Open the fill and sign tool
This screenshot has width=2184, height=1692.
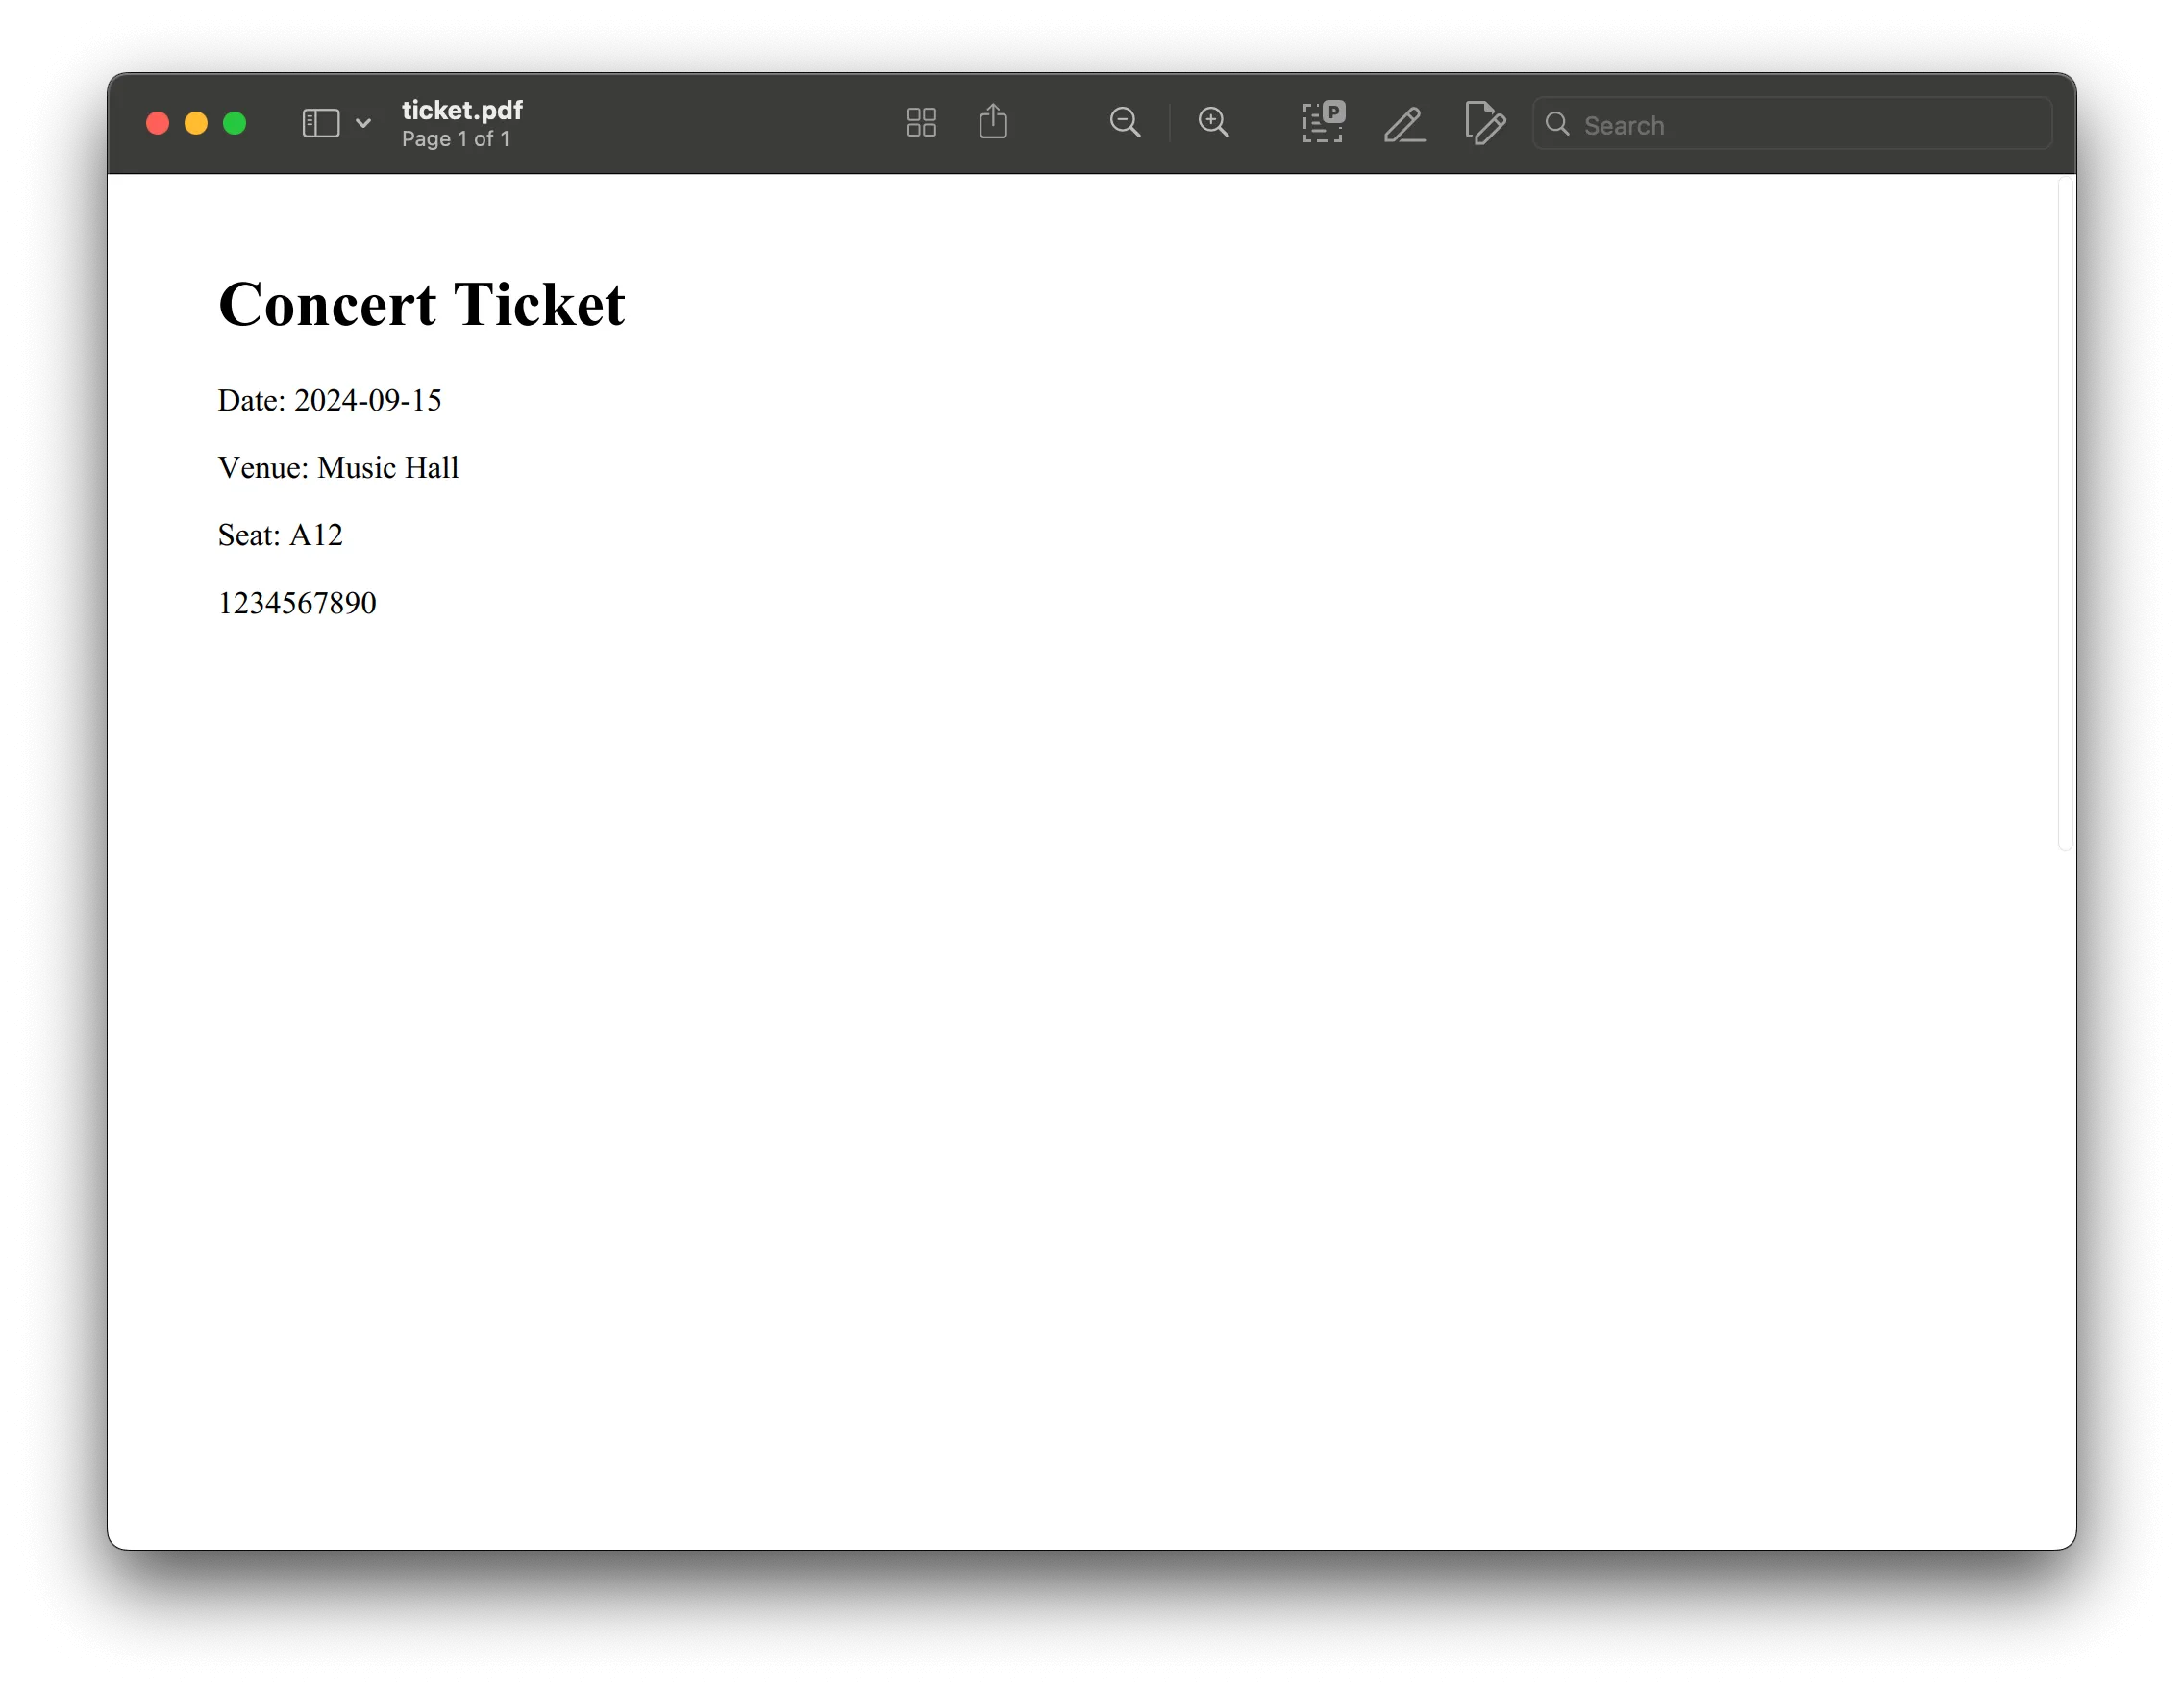tap(1486, 124)
